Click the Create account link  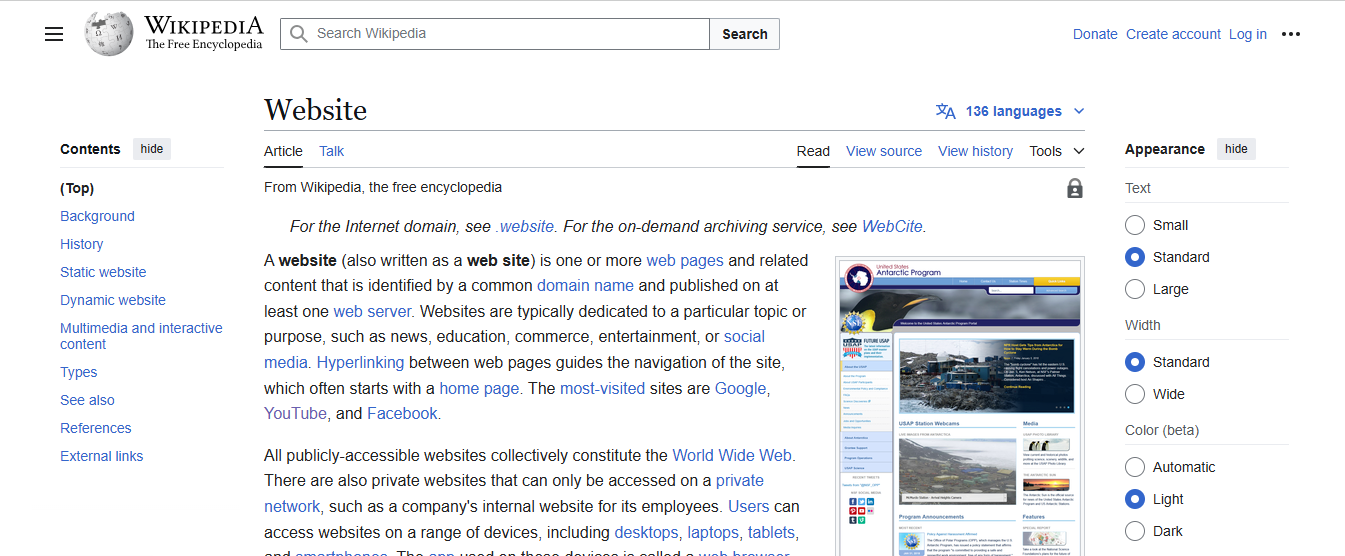1173,34
